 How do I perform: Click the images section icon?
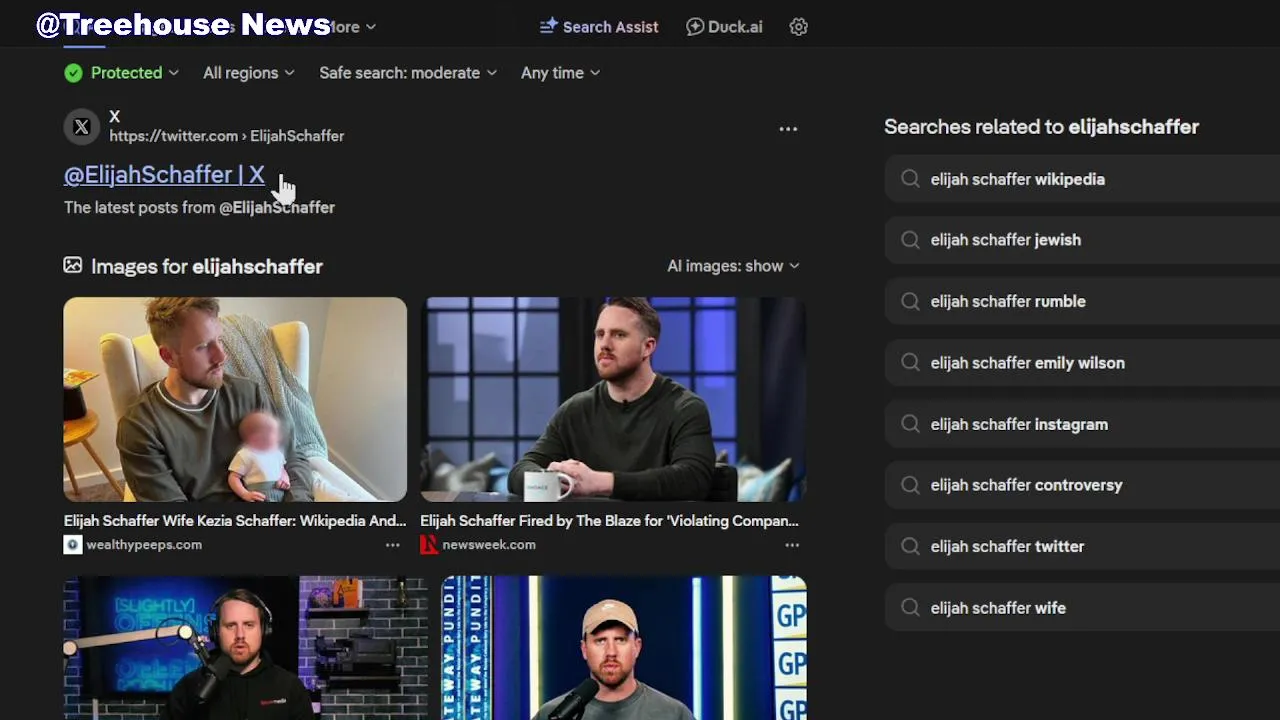[73, 265]
